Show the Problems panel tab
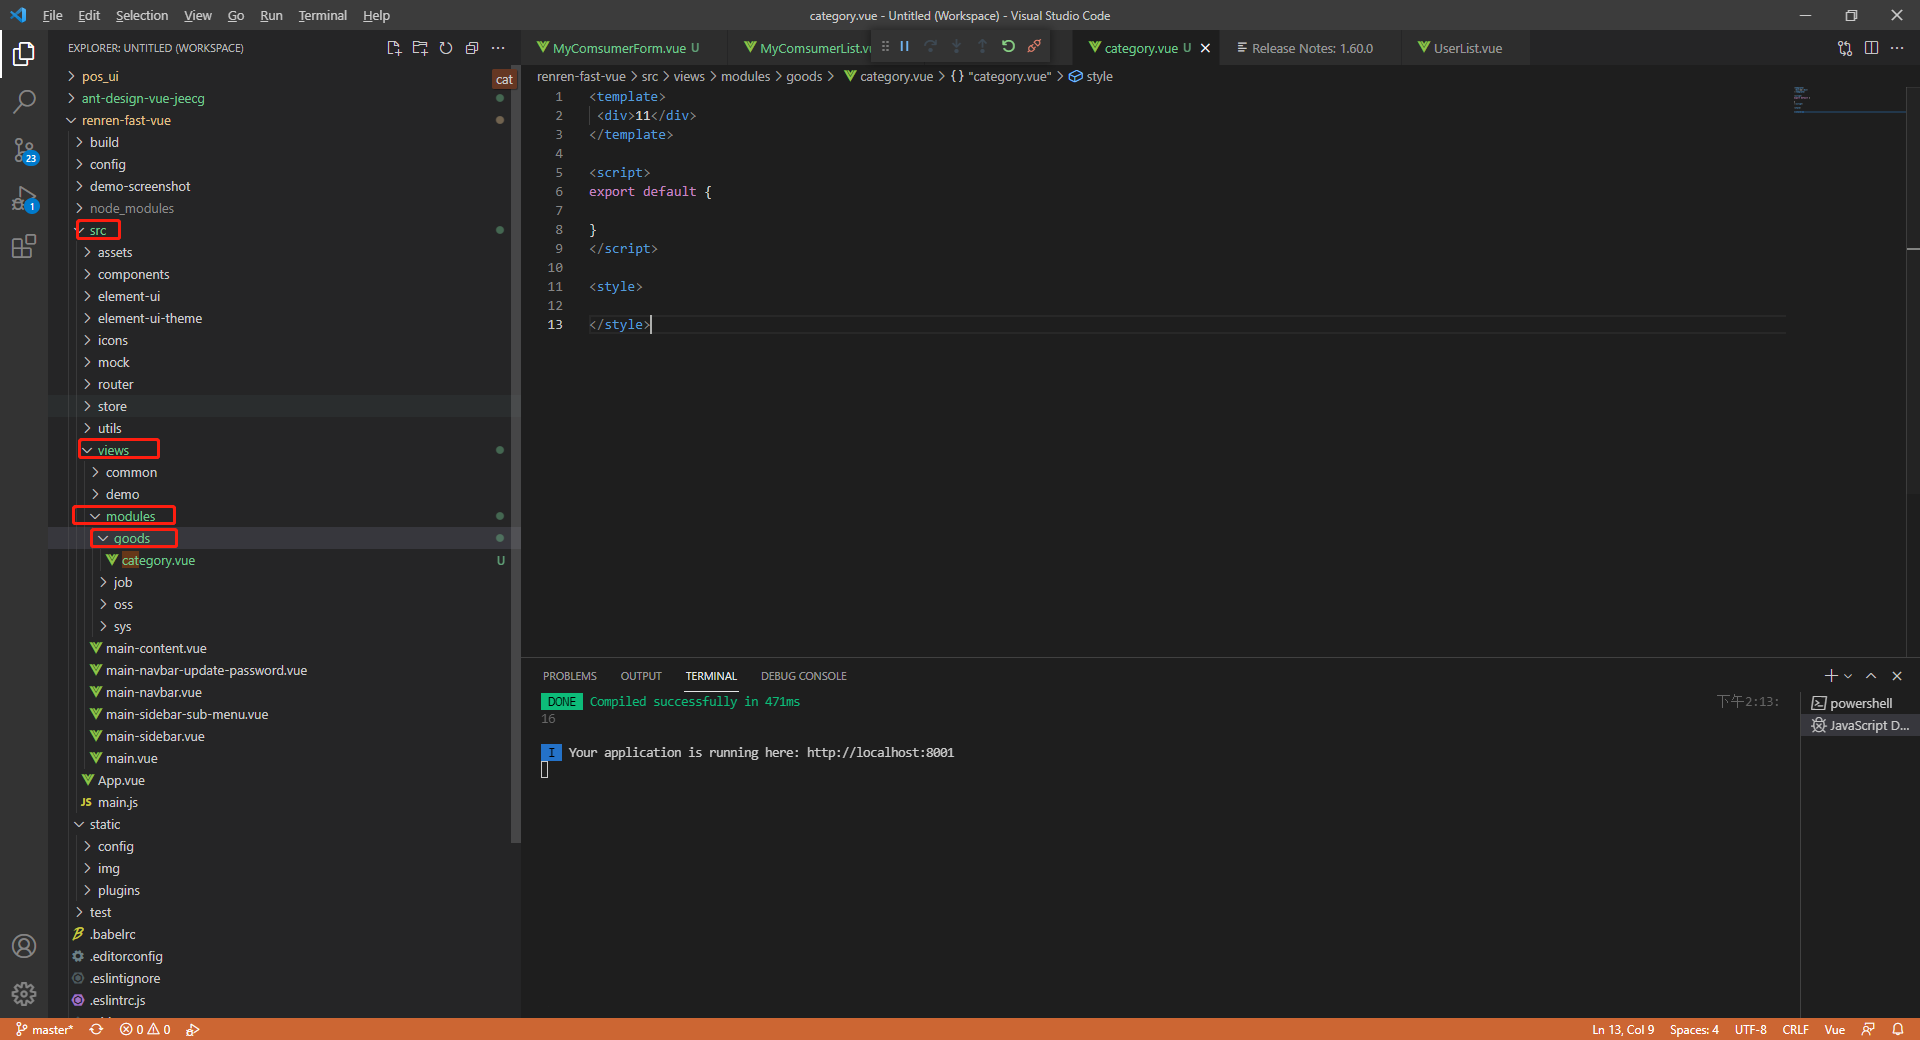1920x1040 pixels. point(569,676)
